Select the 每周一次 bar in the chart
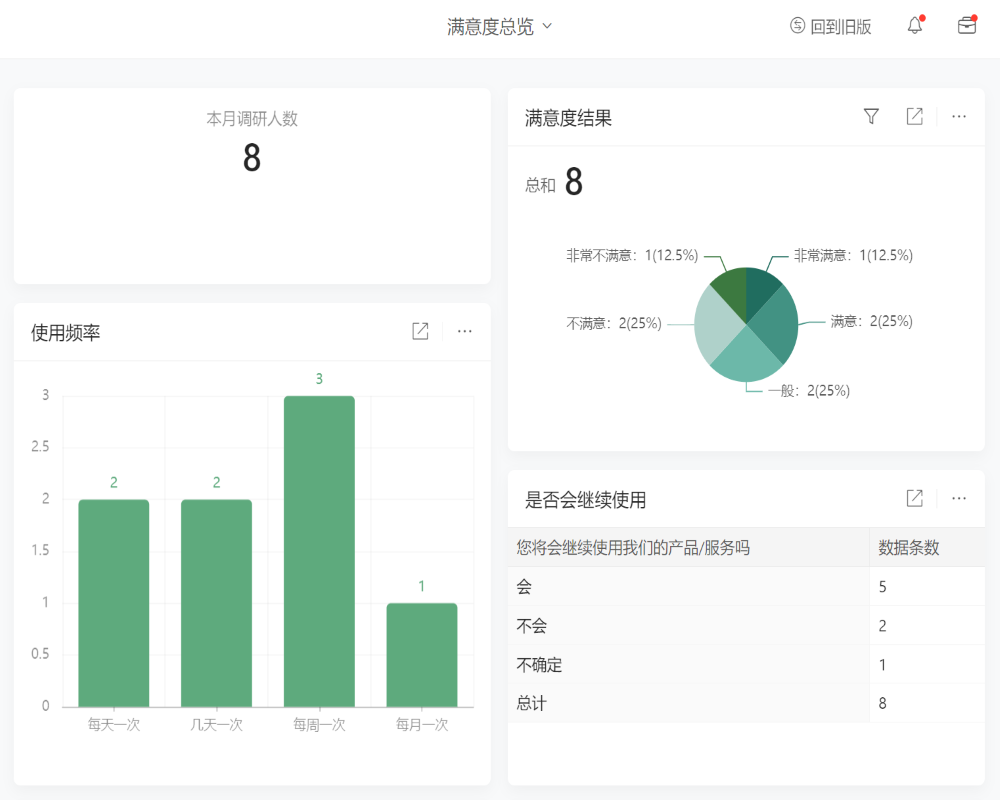 click(x=318, y=548)
